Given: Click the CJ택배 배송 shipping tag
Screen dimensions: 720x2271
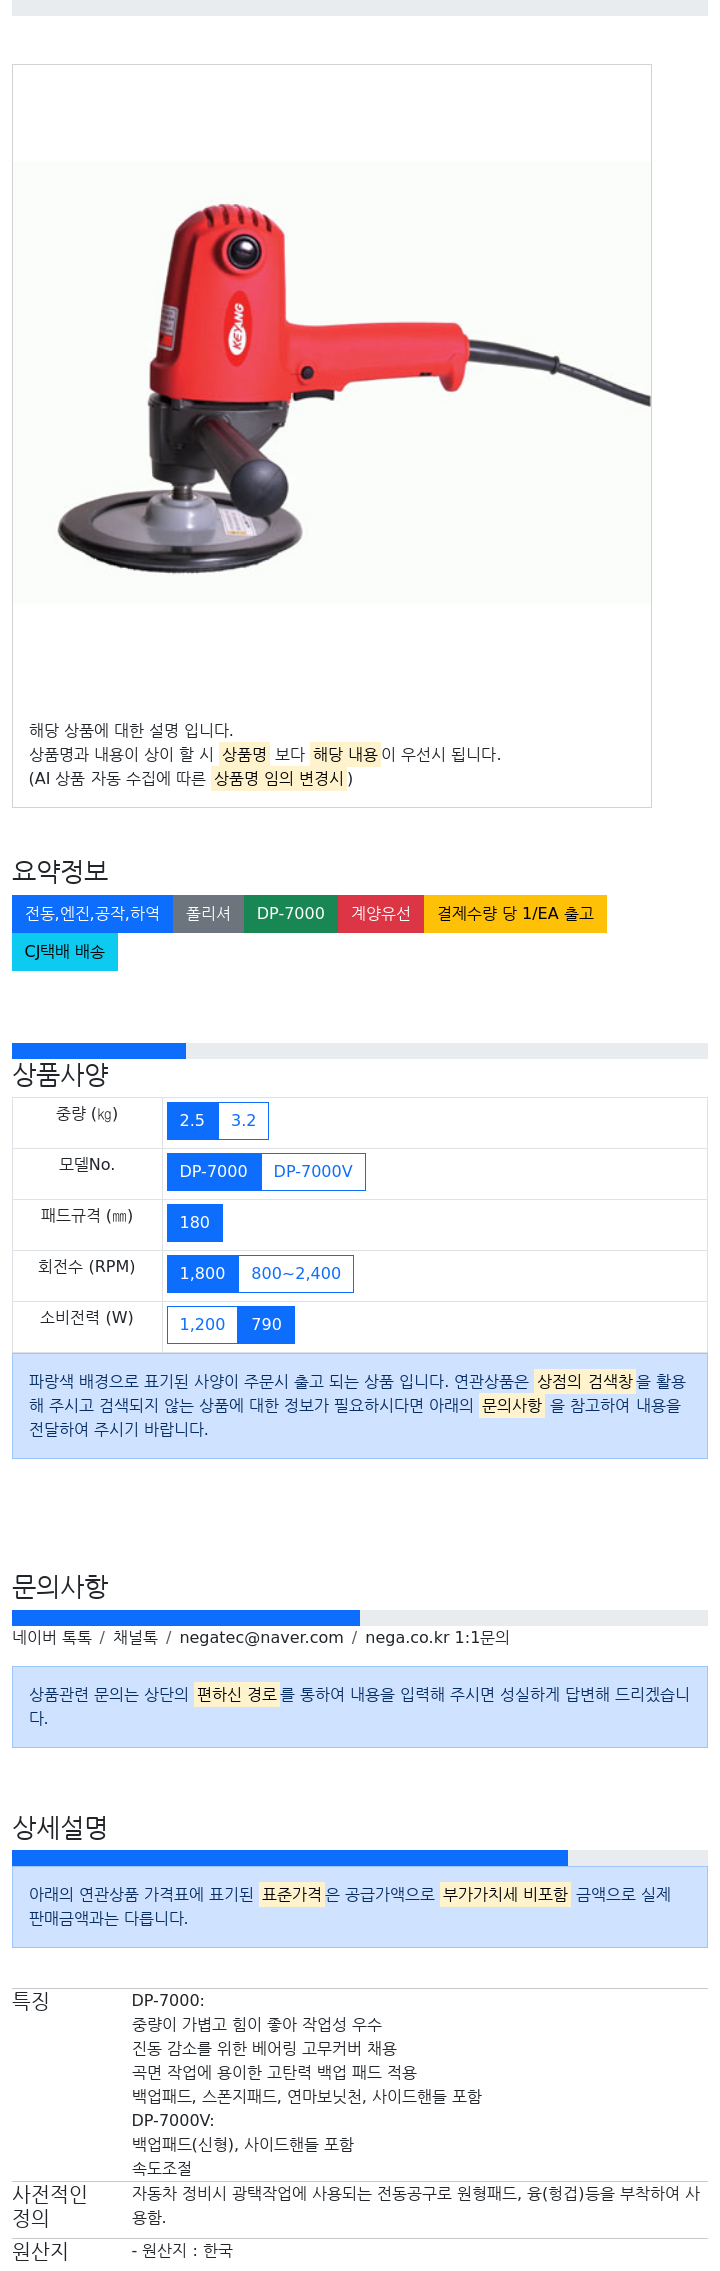Looking at the screenshot, I should [65, 952].
